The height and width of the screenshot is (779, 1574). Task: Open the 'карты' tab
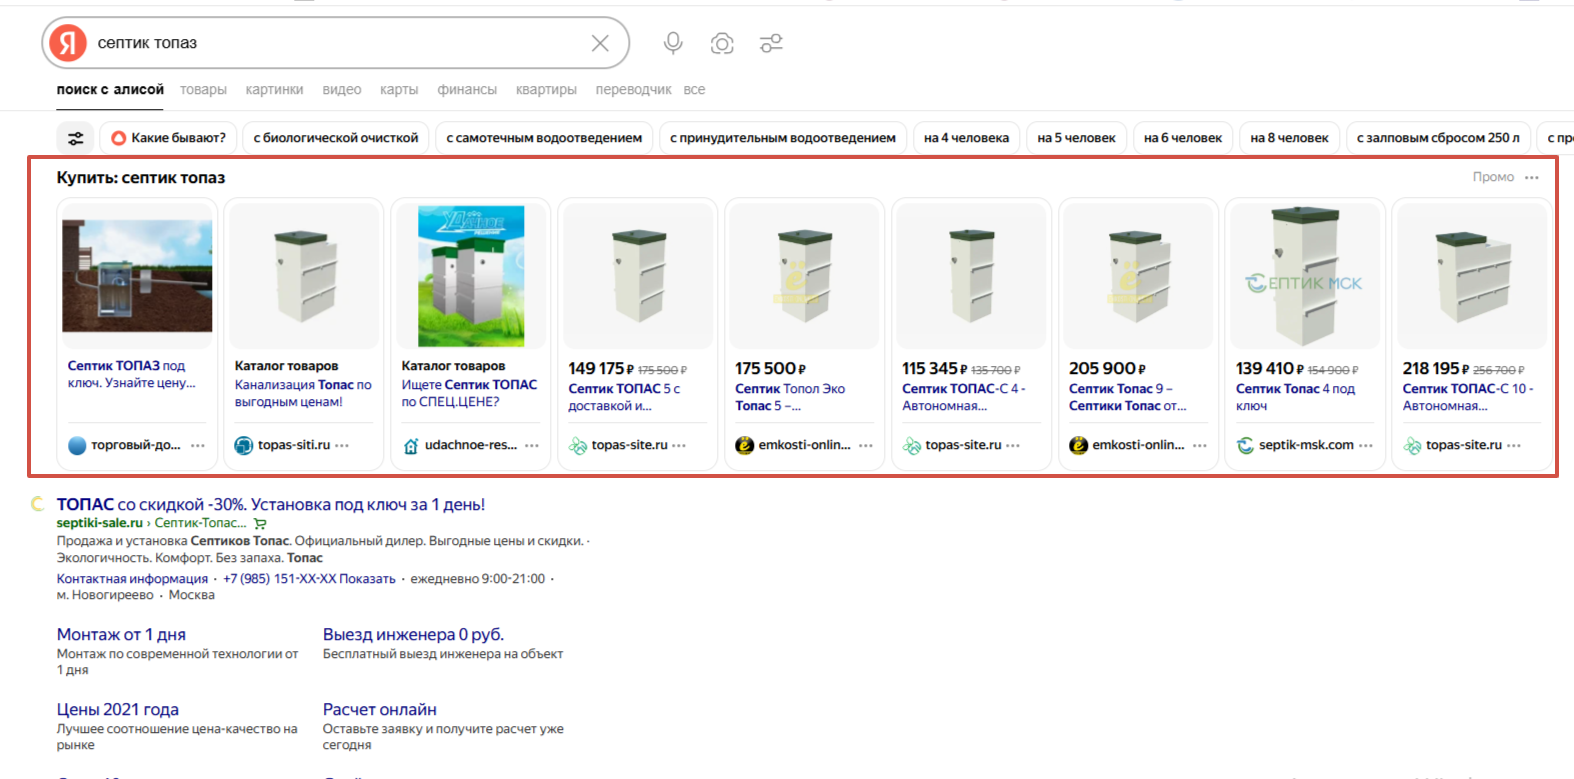[399, 89]
